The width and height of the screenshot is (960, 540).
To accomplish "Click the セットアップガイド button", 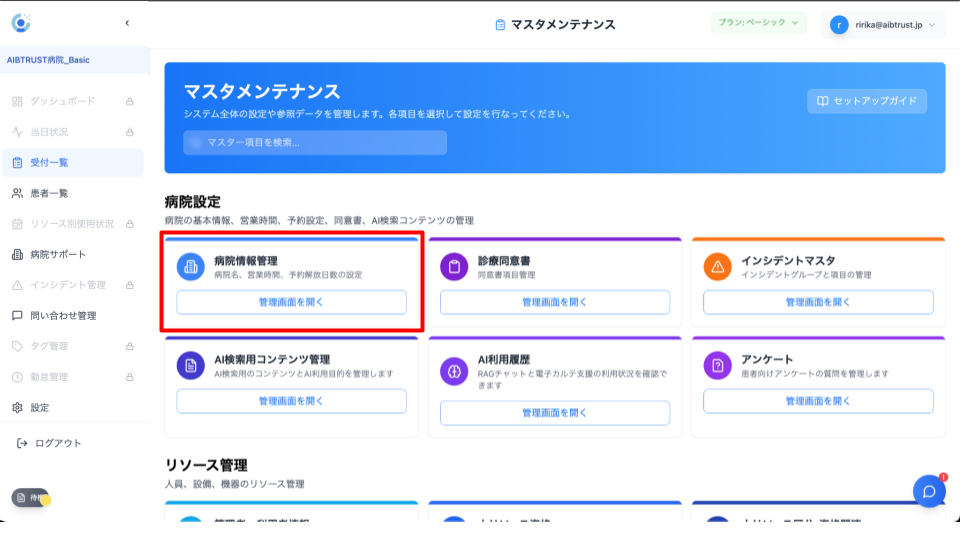I will tap(867, 101).
